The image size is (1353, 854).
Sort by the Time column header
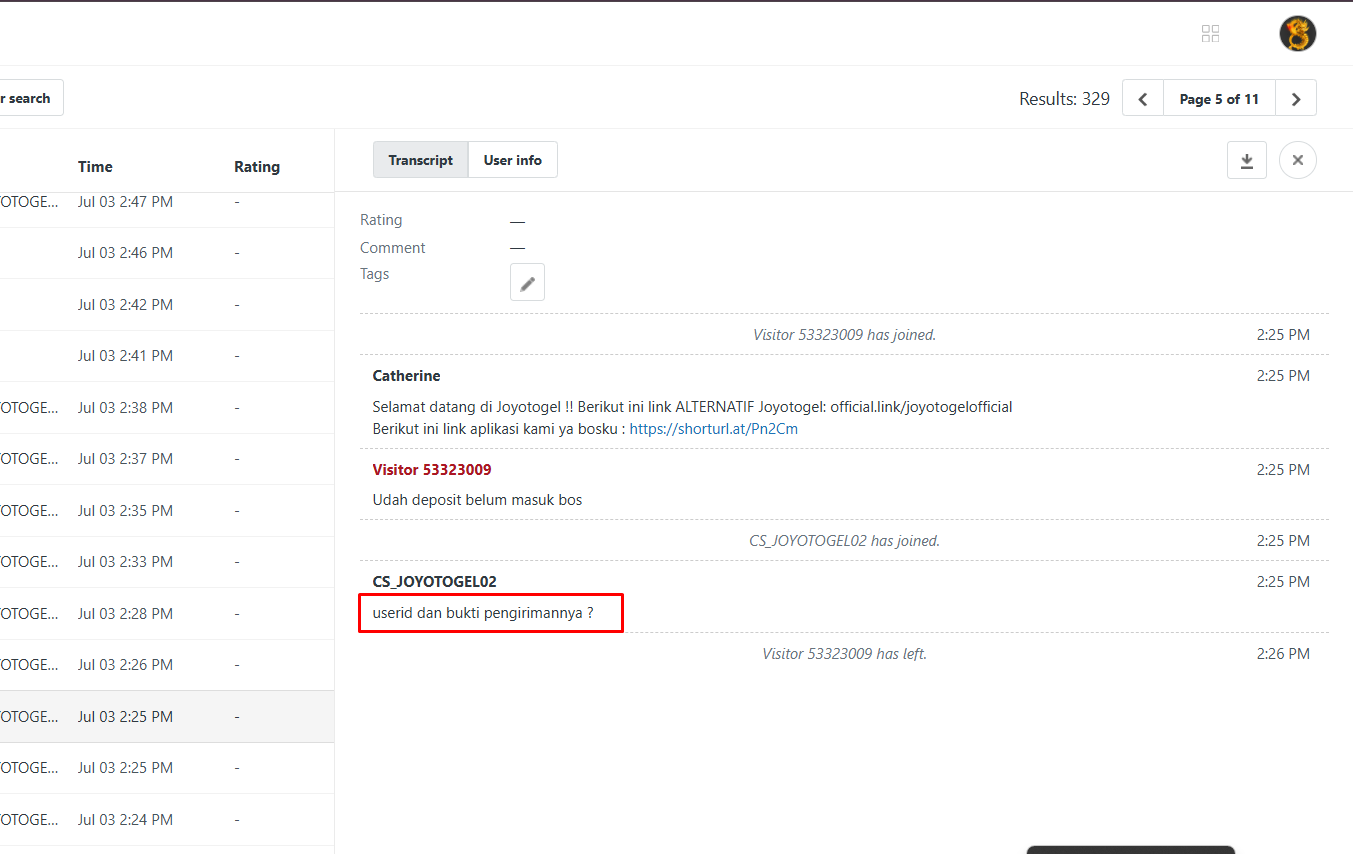click(95, 166)
